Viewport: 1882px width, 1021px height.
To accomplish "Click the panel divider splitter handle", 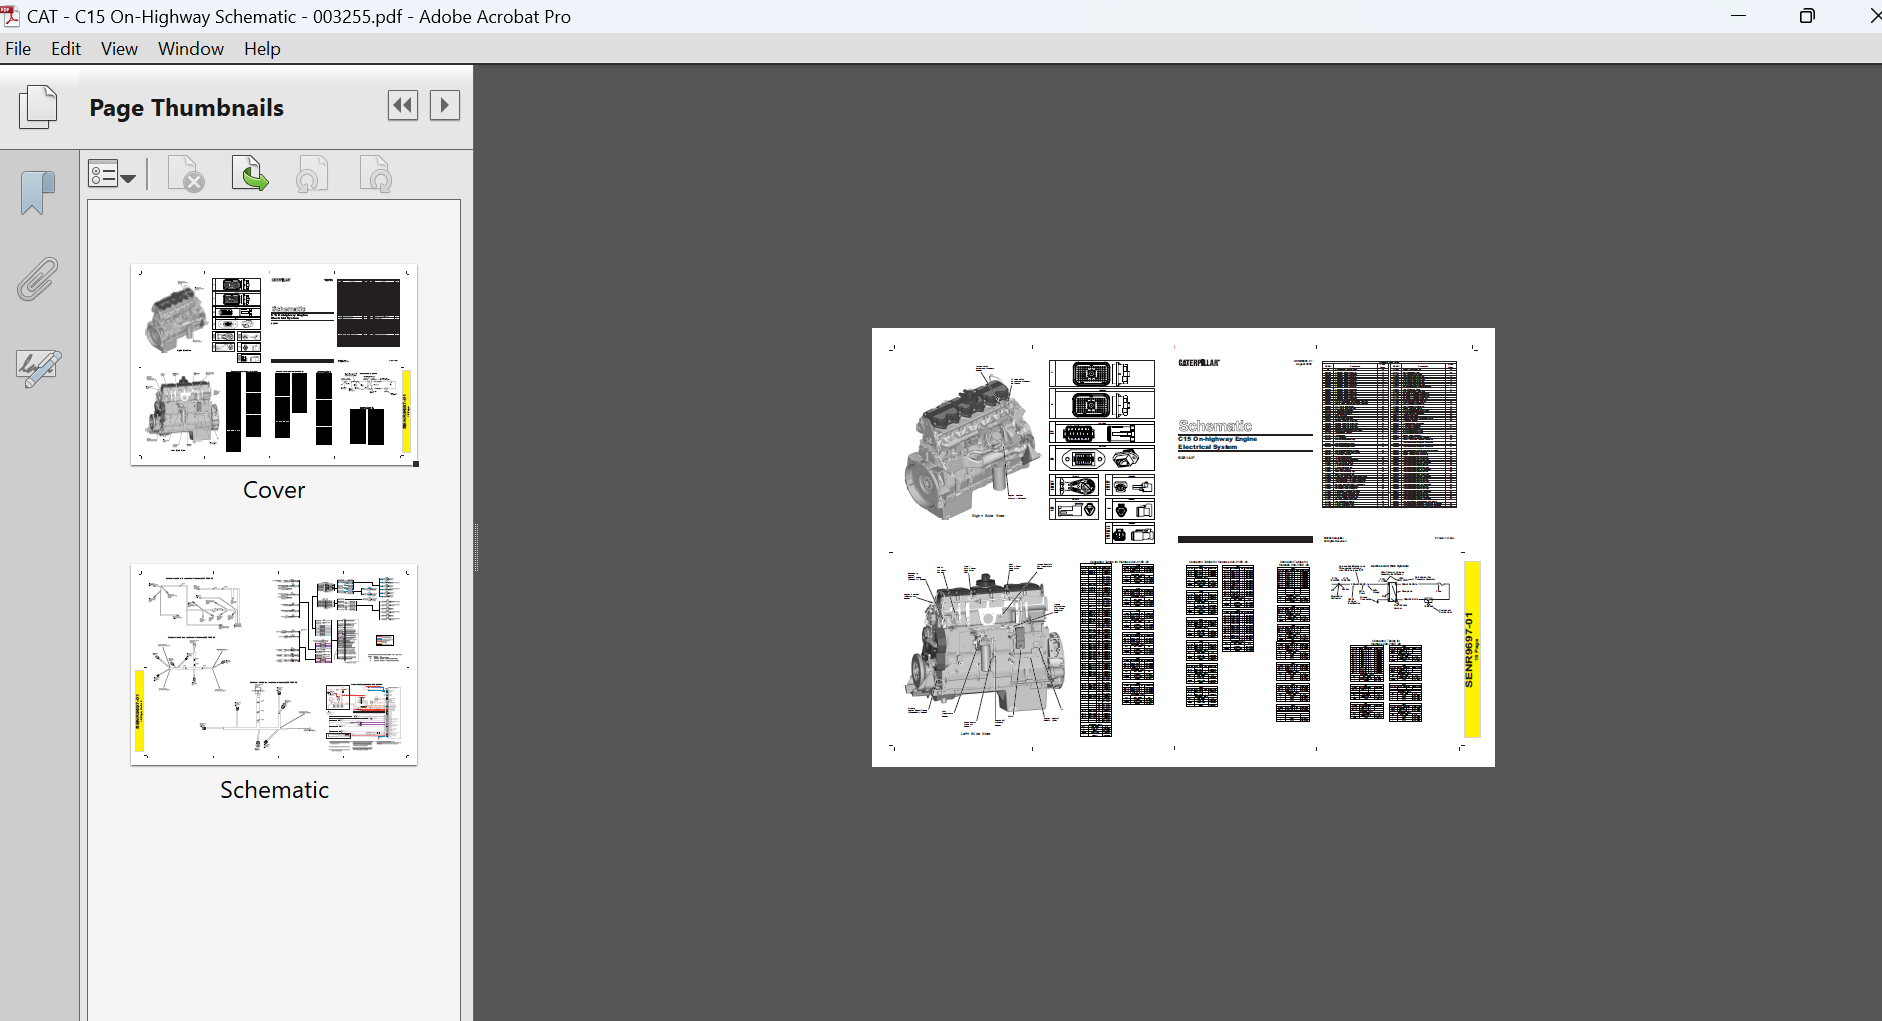I will [476, 547].
